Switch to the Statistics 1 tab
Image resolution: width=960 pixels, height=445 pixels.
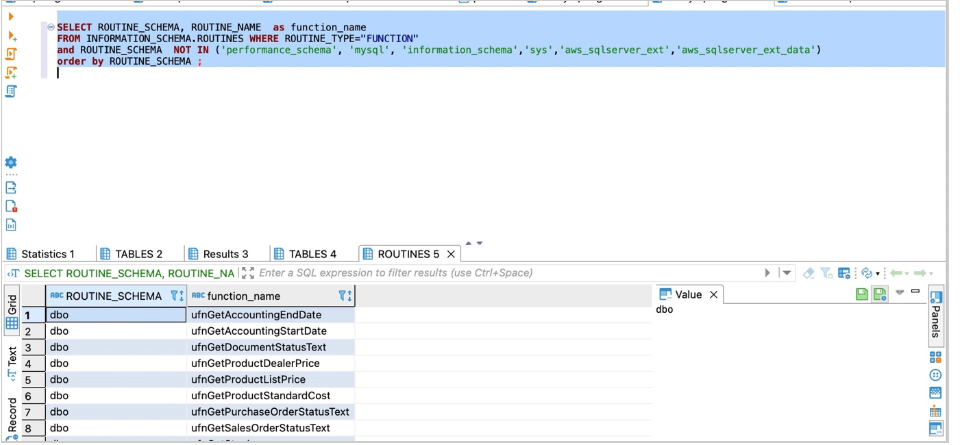(42, 253)
